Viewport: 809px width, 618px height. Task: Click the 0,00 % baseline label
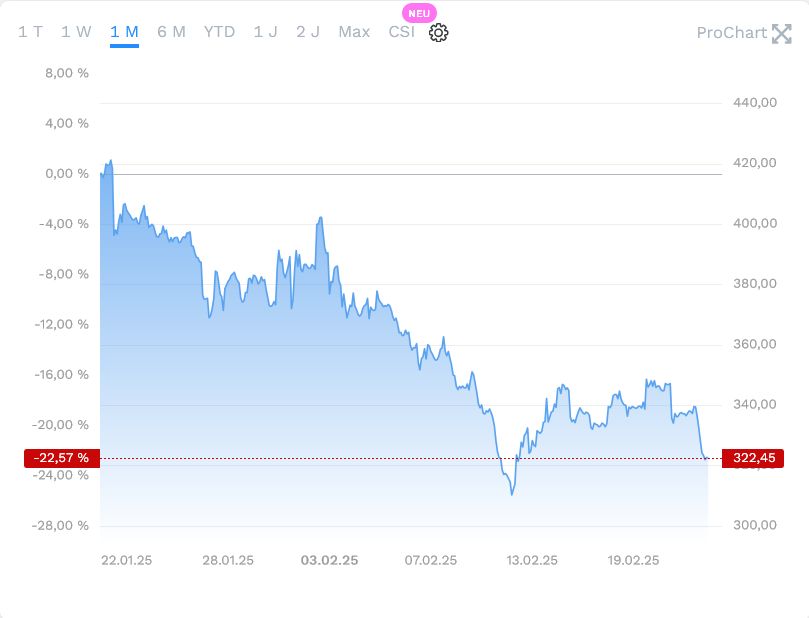67,174
